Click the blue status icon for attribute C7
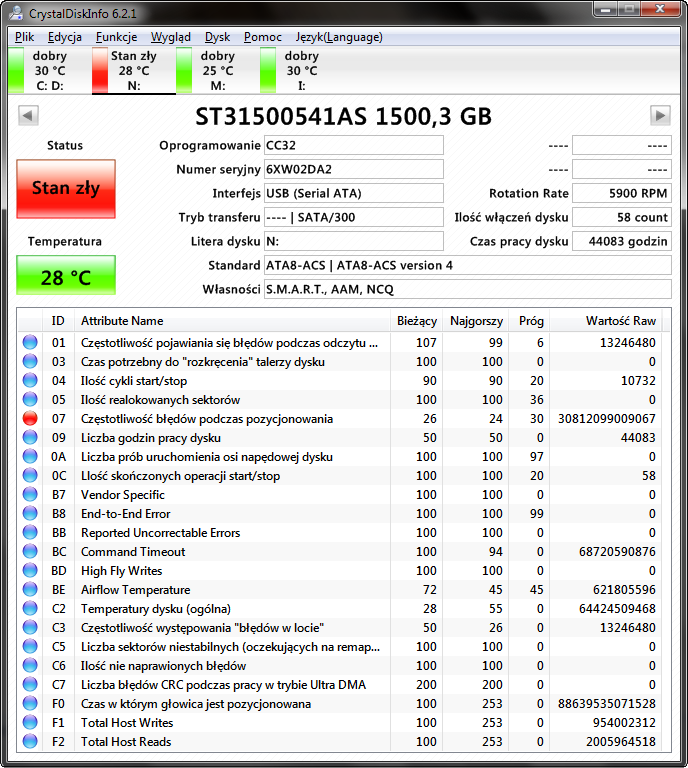The image size is (688, 768). click(30, 685)
